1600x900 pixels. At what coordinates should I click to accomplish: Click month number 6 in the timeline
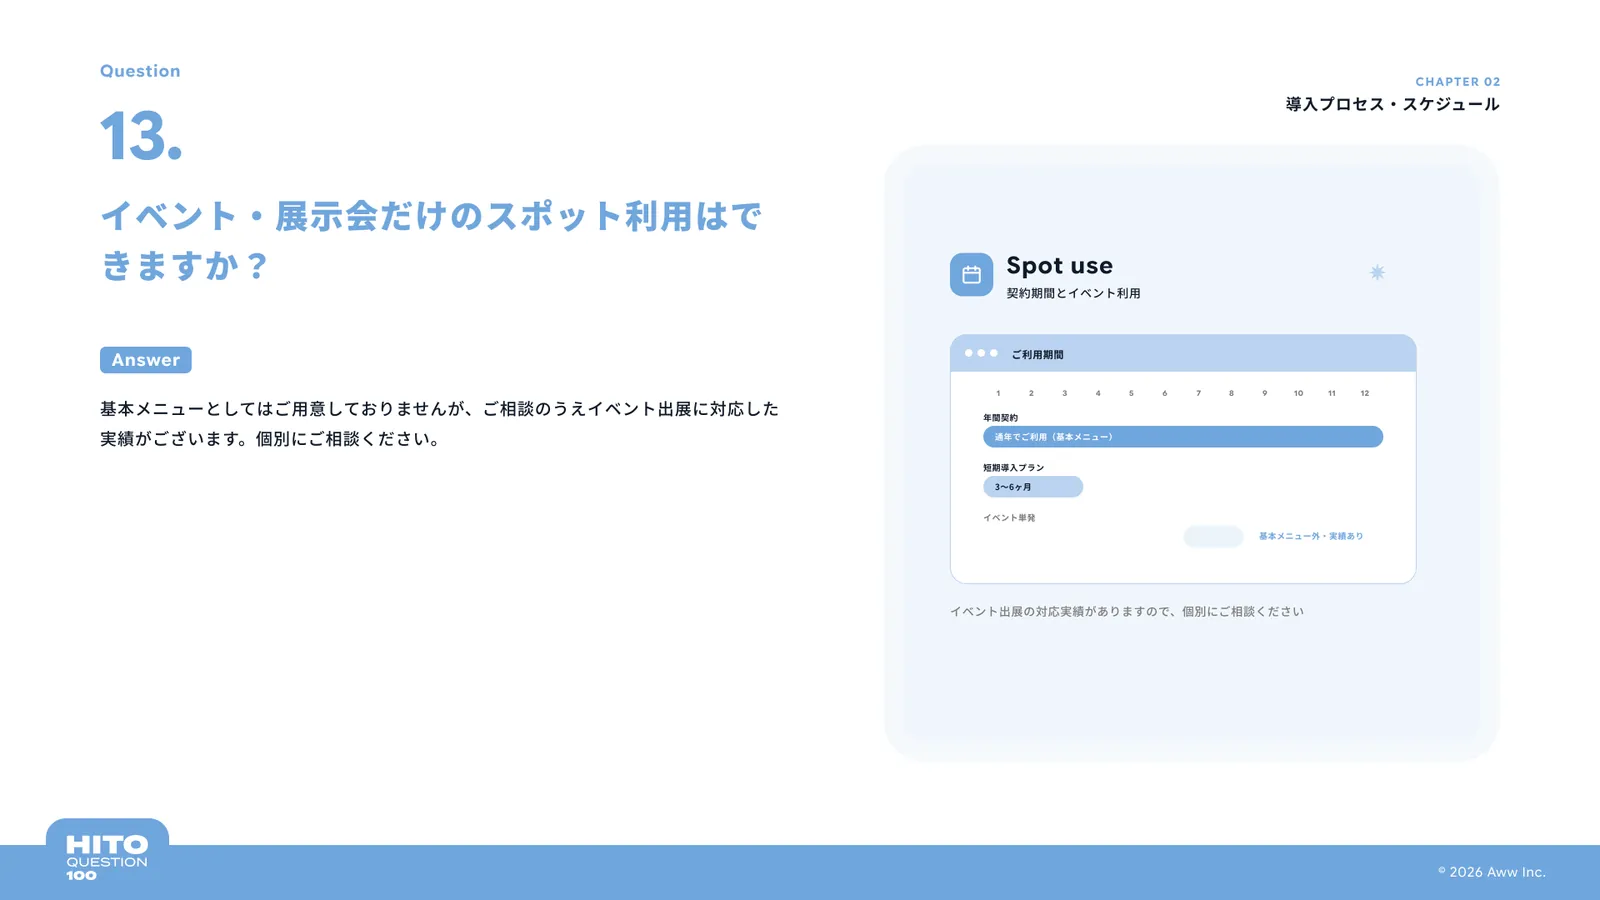tap(1165, 393)
